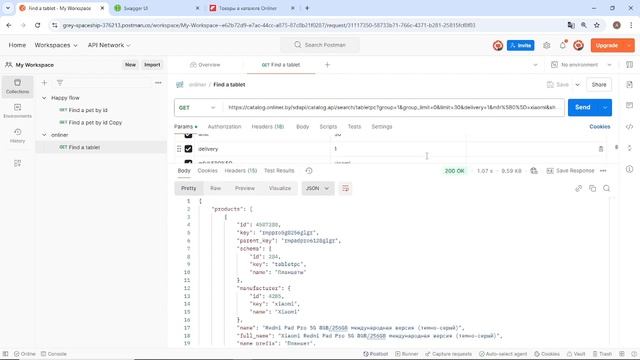
Task: Click the Invite button
Action: (x=520, y=45)
